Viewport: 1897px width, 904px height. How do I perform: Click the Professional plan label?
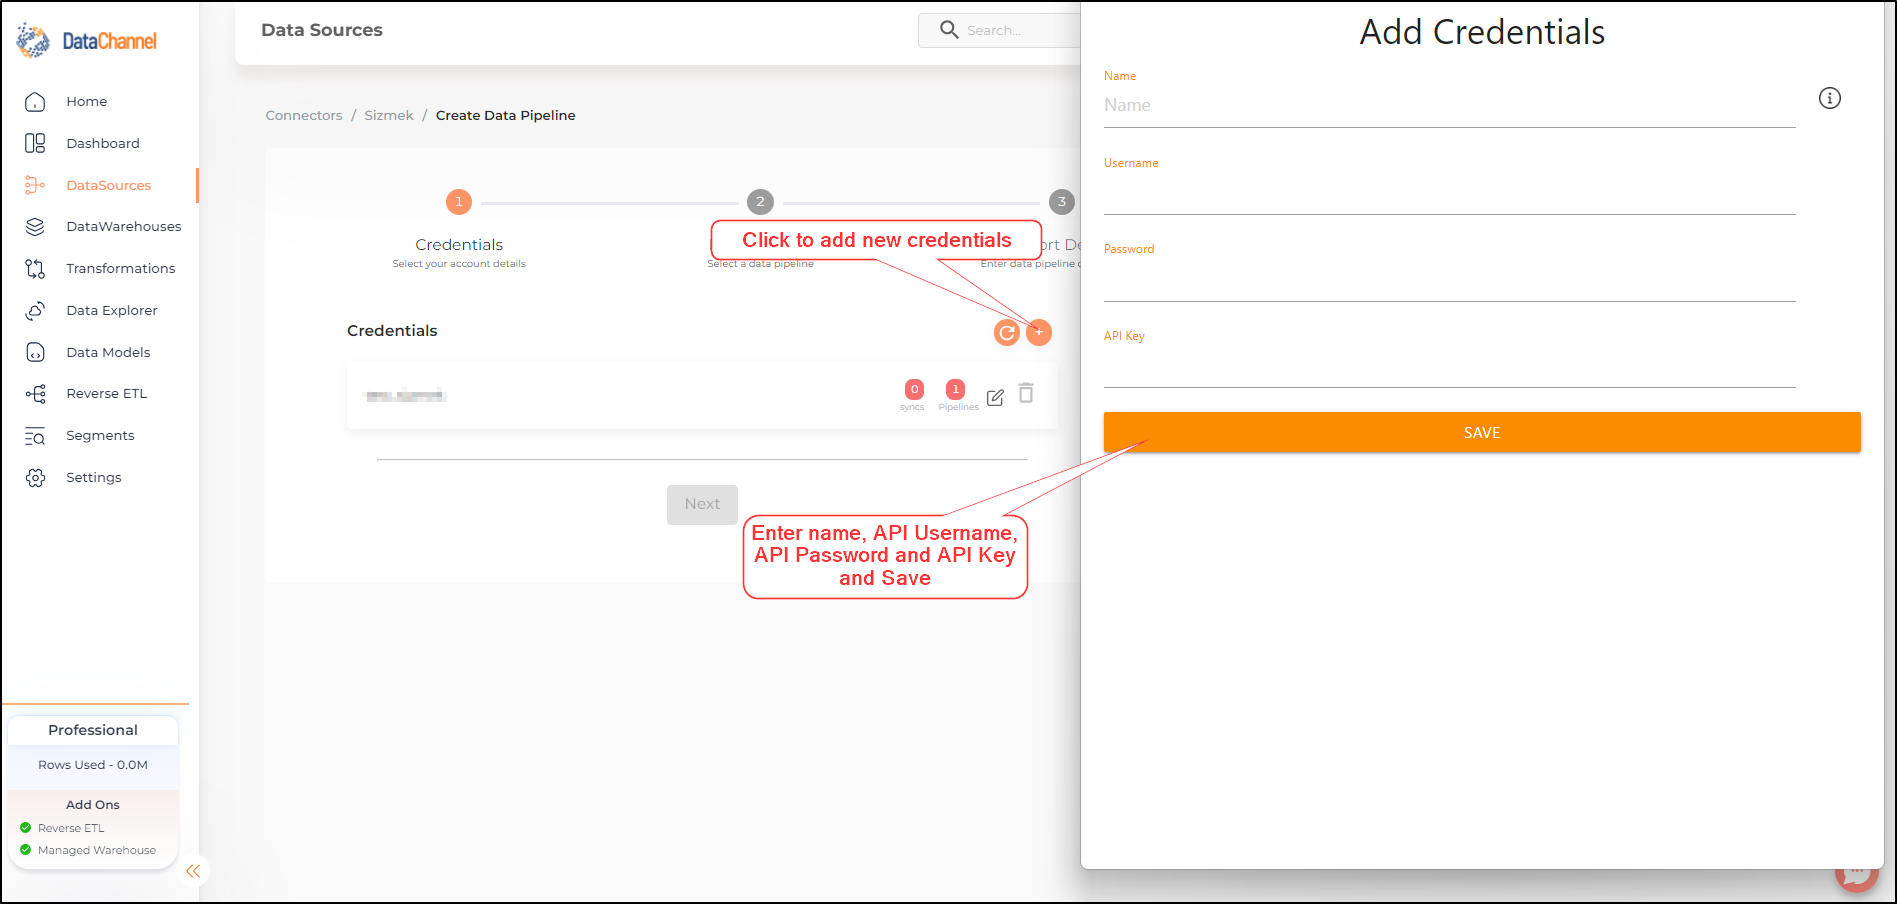(93, 731)
